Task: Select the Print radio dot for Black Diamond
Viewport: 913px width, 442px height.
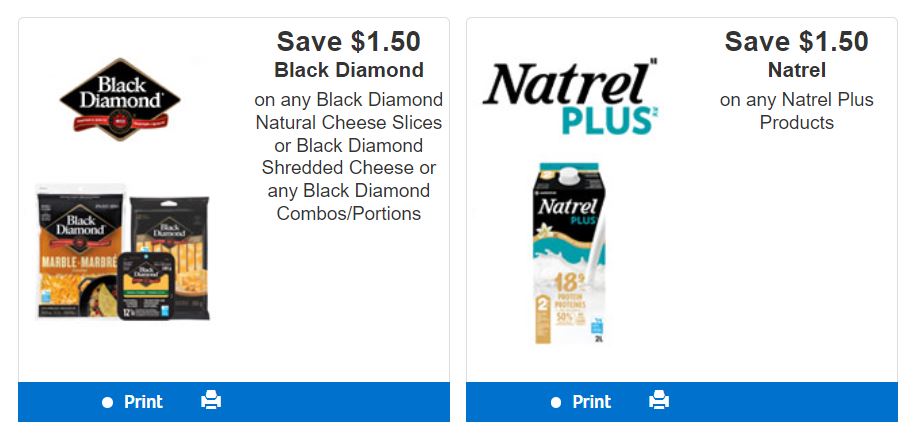Action: click(107, 402)
